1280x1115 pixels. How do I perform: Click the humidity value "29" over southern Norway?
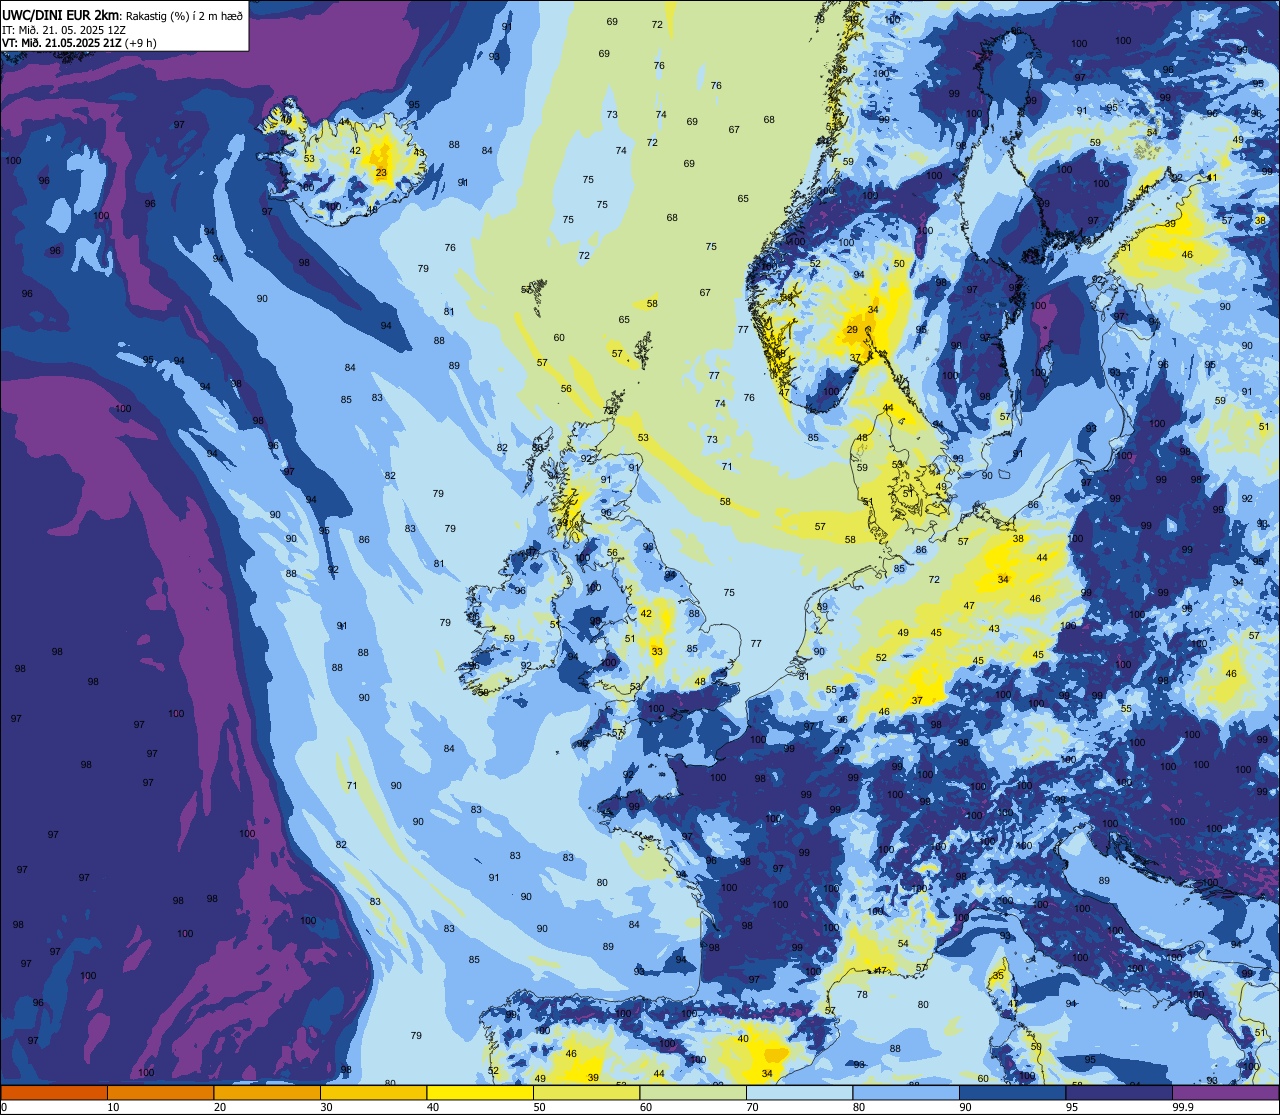pyautogui.click(x=853, y=330)
